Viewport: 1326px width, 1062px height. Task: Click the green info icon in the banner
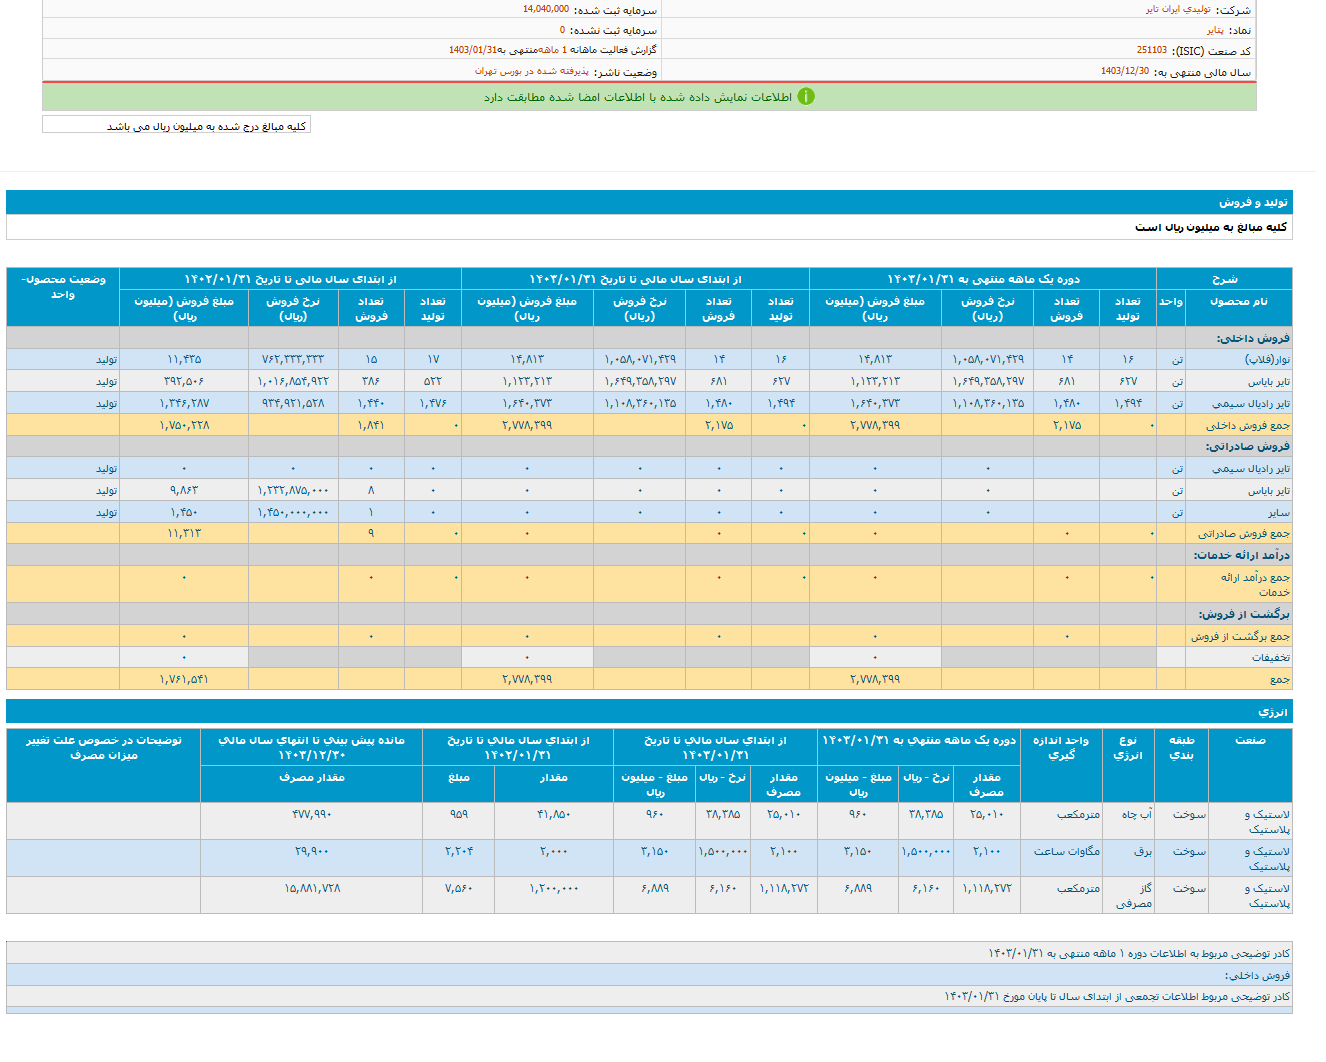click(806, 97)
